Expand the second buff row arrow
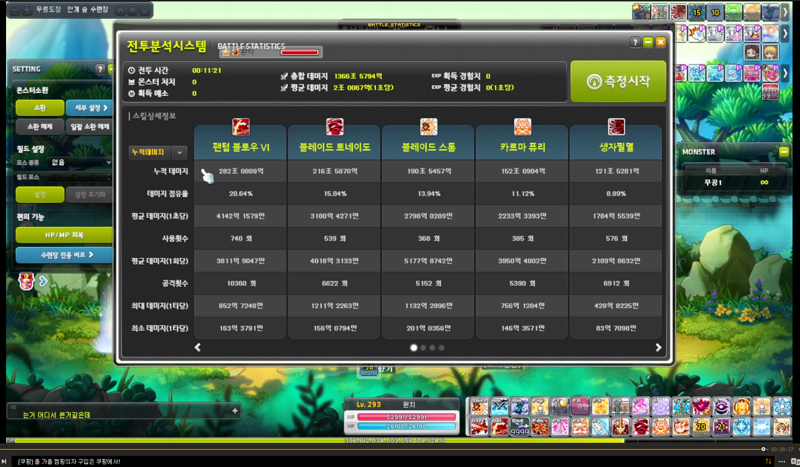The image size is (800, 467). tap(785, 33)
